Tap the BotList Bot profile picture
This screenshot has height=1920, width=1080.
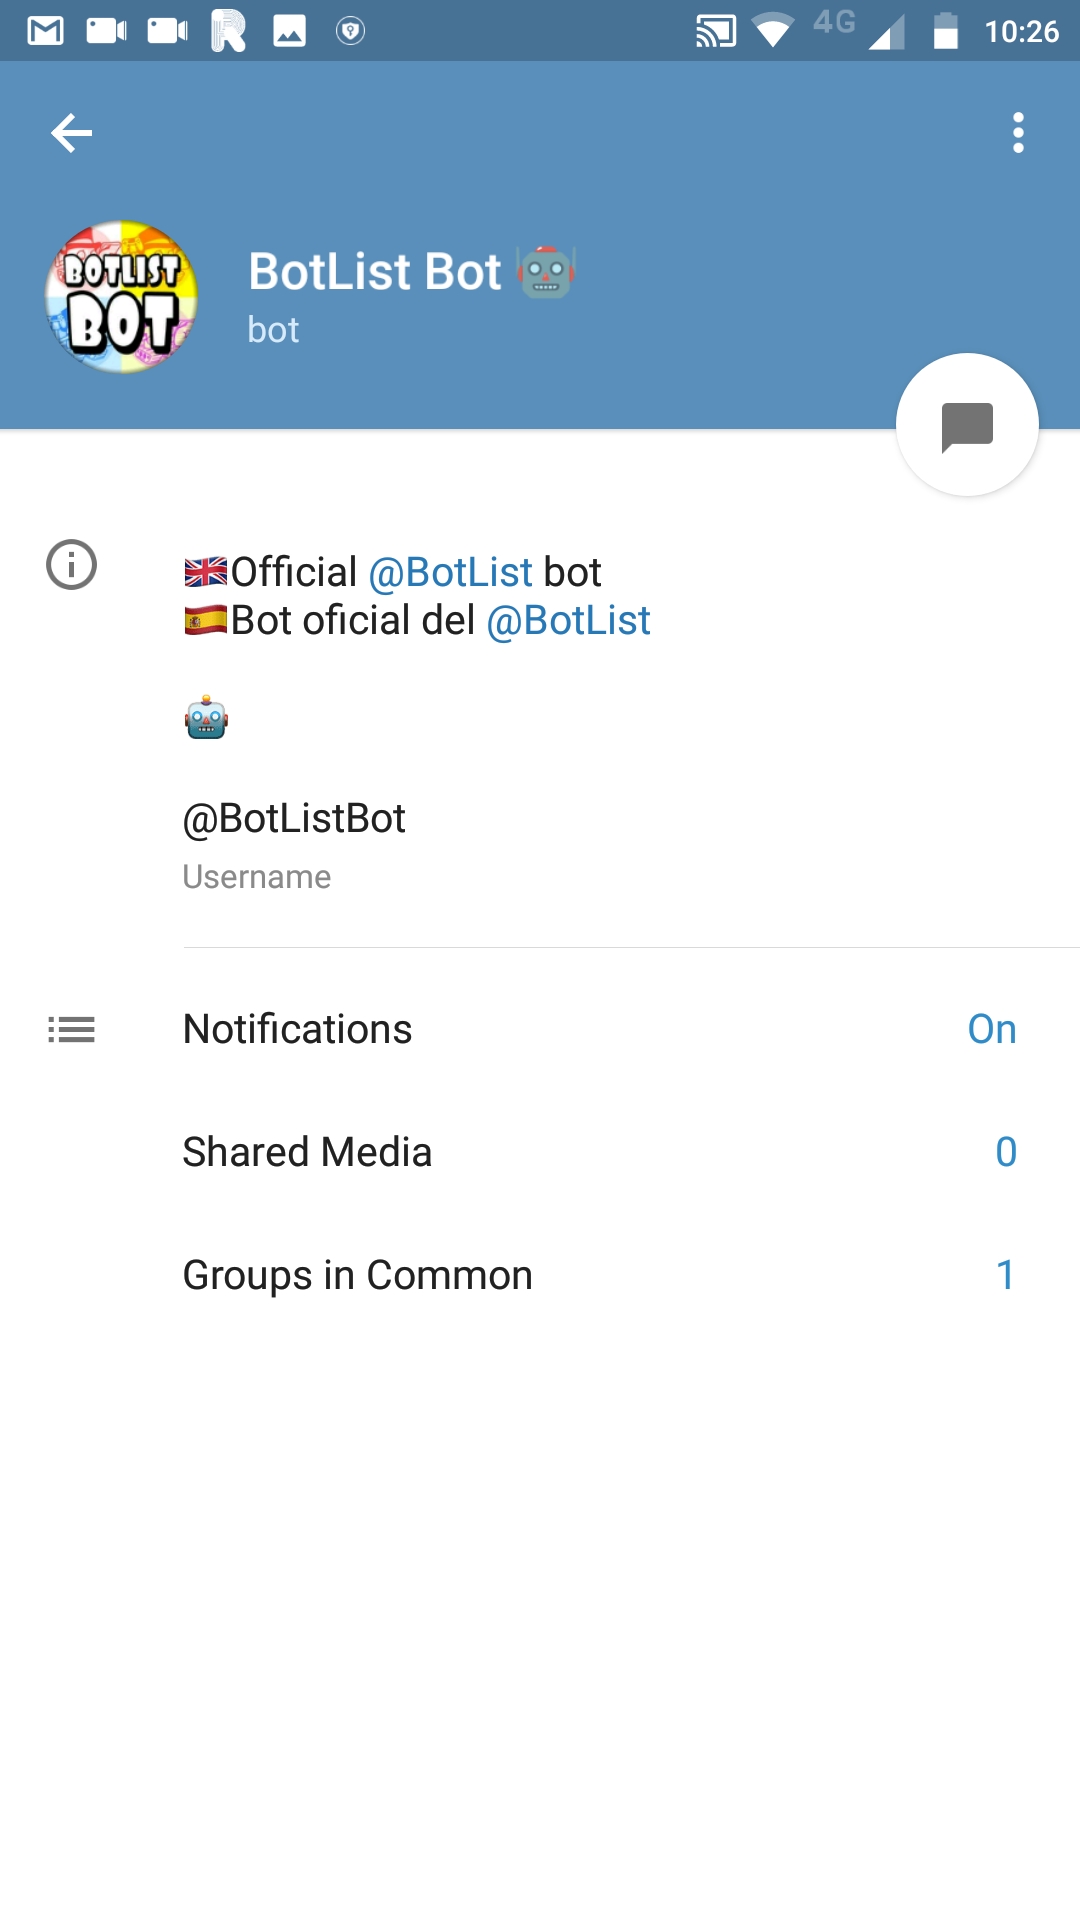coord(122,297)
